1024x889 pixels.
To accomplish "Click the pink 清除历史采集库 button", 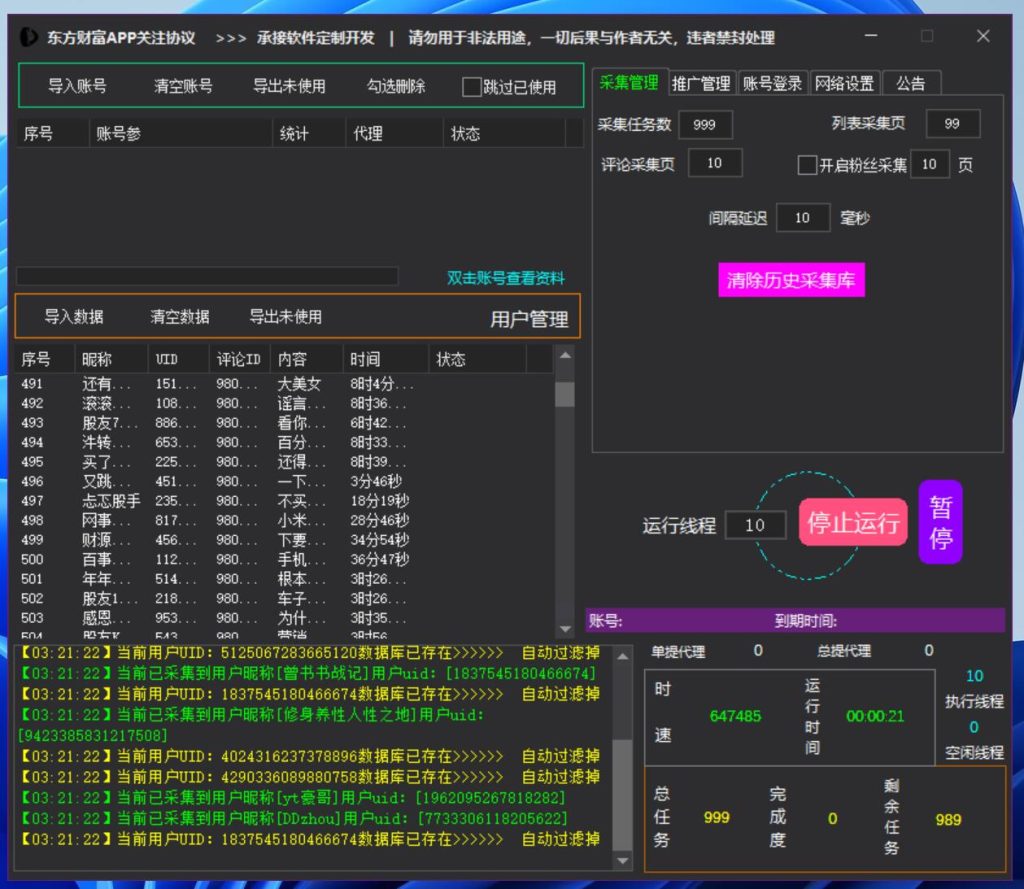I will coord(791,280).
